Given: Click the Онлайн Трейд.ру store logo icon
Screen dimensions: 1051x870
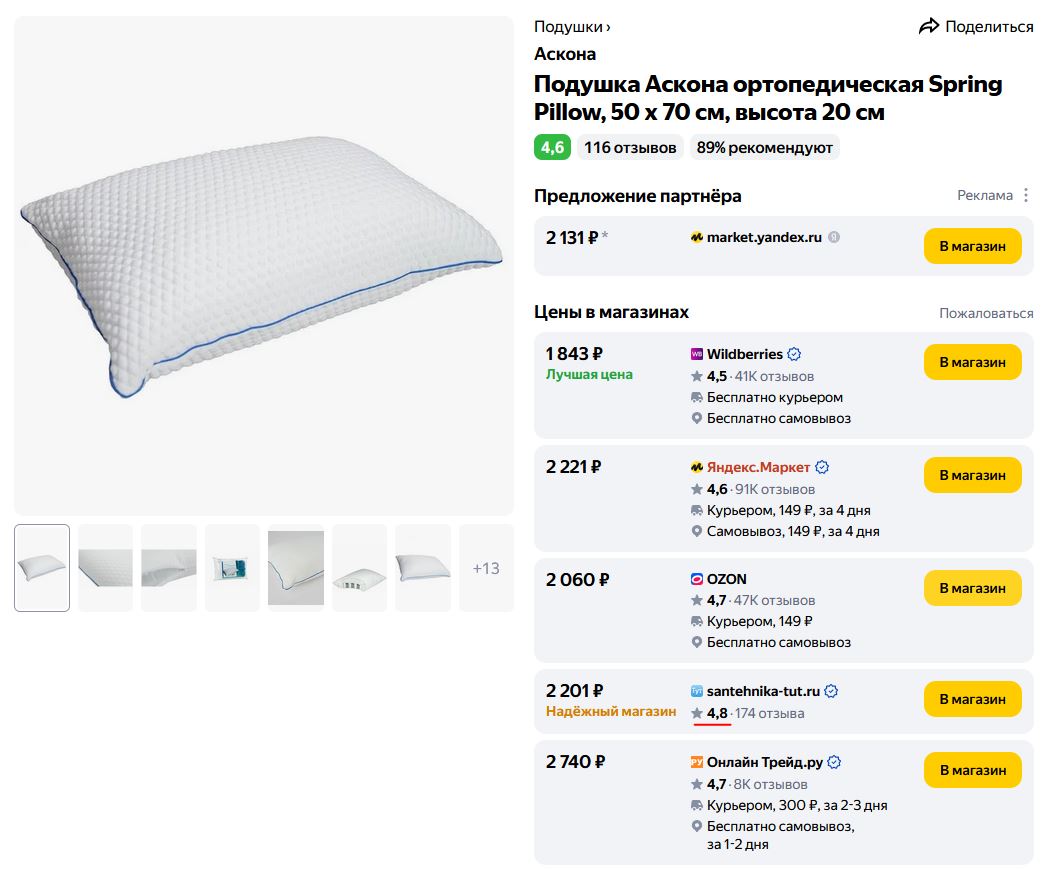Looking at the screenshot, I should pyautogui.click(x=697, y=762).
